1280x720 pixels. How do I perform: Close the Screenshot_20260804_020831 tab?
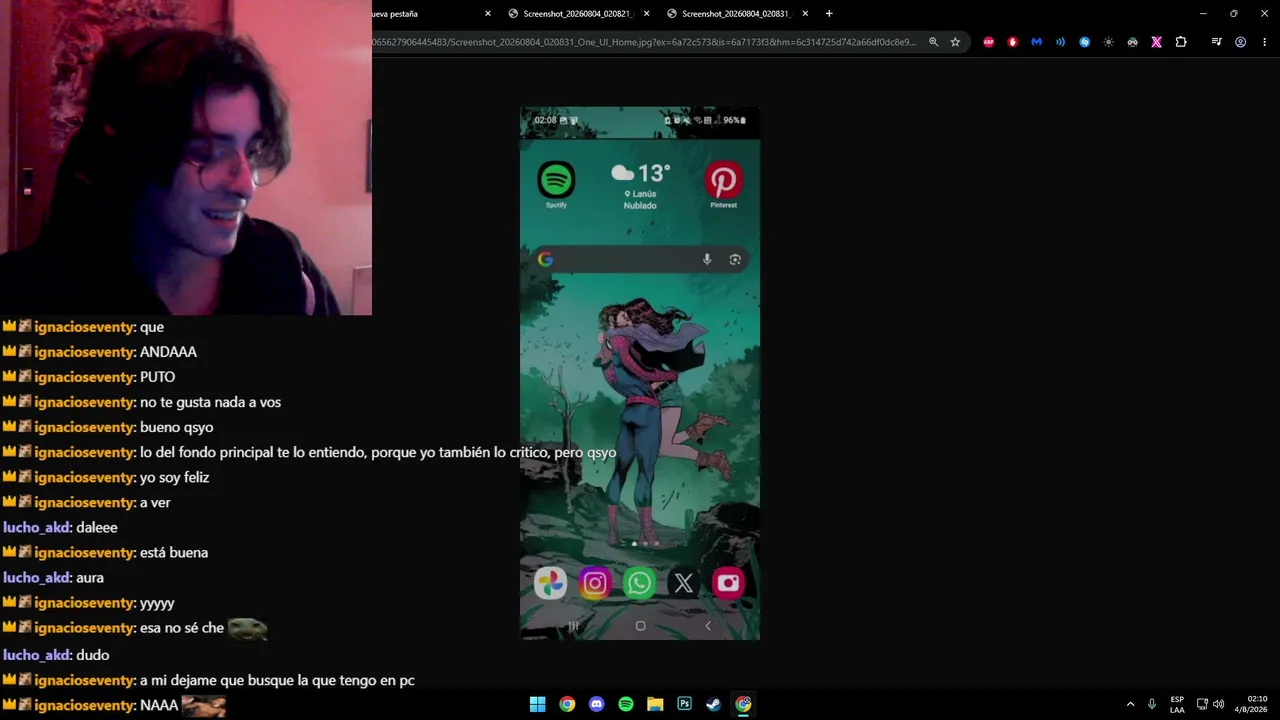click(804, 14)
